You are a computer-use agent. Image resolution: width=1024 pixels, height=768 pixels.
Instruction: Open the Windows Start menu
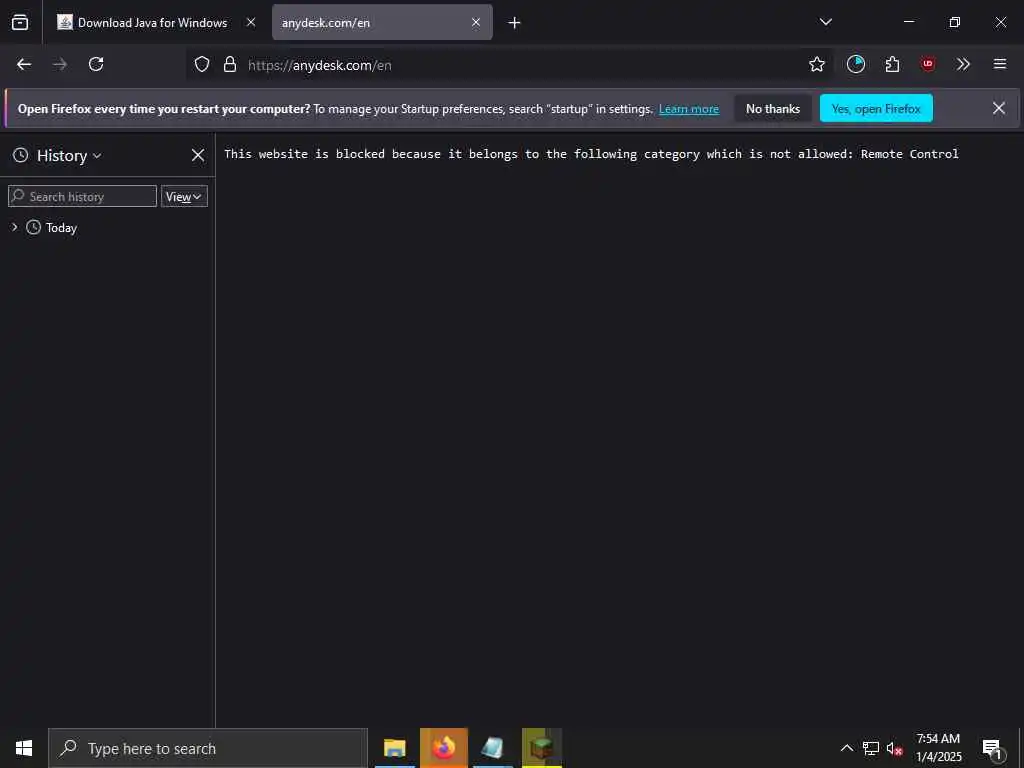click(24, 748)
